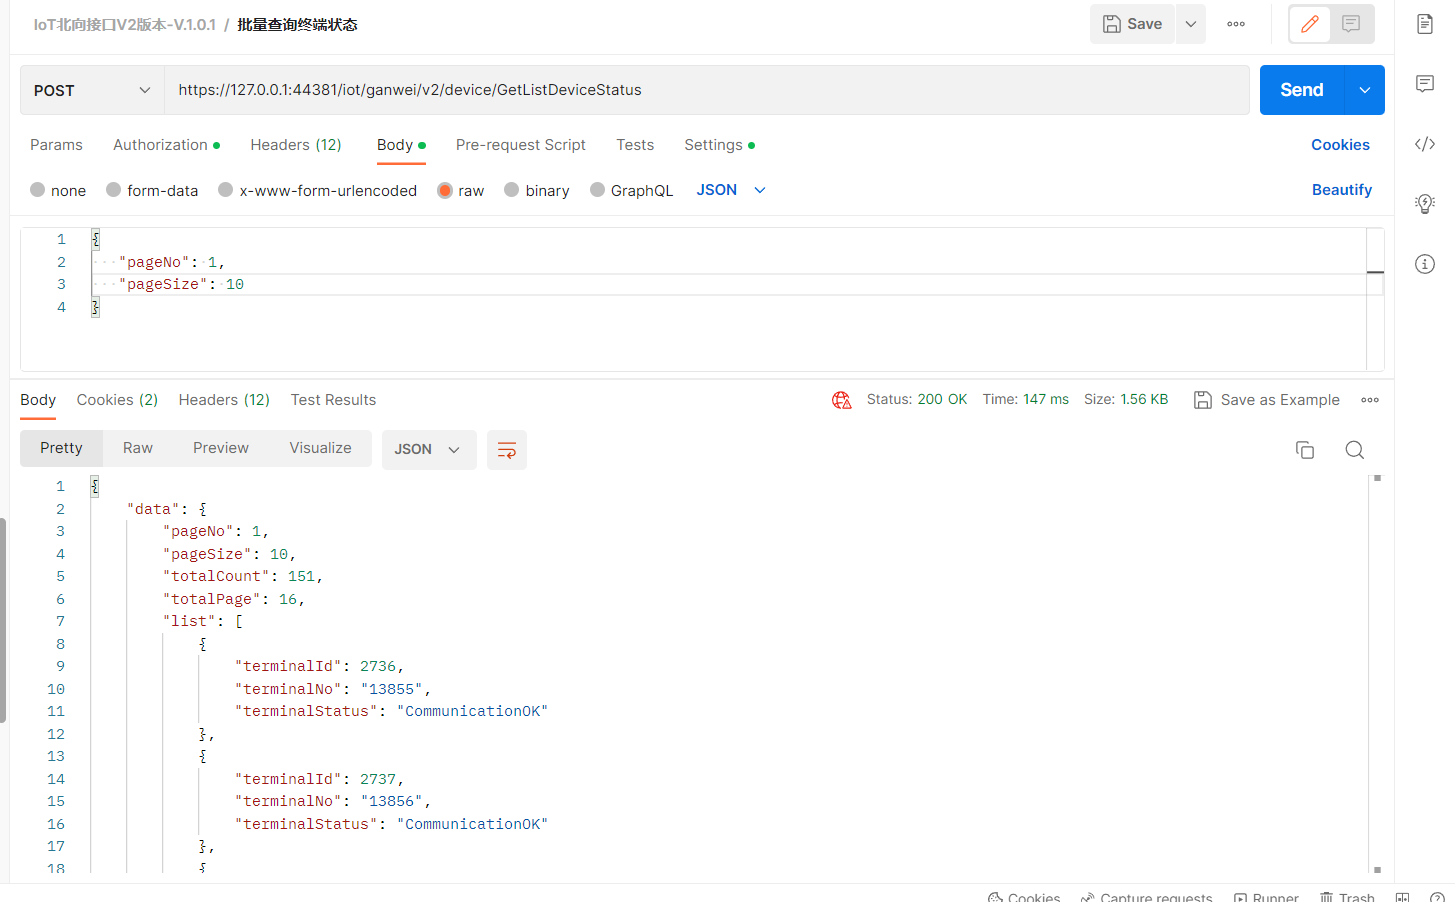The width and height of the screenshot is (1455, 902).
Task: Click the Beautify link
Action: (1341, 190)
